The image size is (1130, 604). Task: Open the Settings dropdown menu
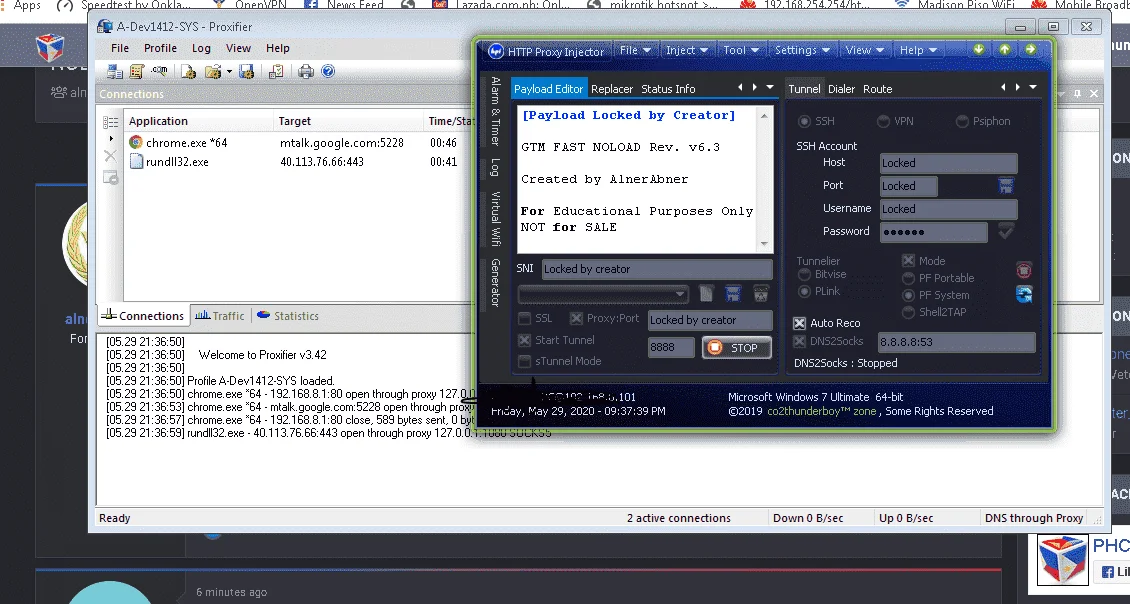pyautogui.click(x=802, y=50)
